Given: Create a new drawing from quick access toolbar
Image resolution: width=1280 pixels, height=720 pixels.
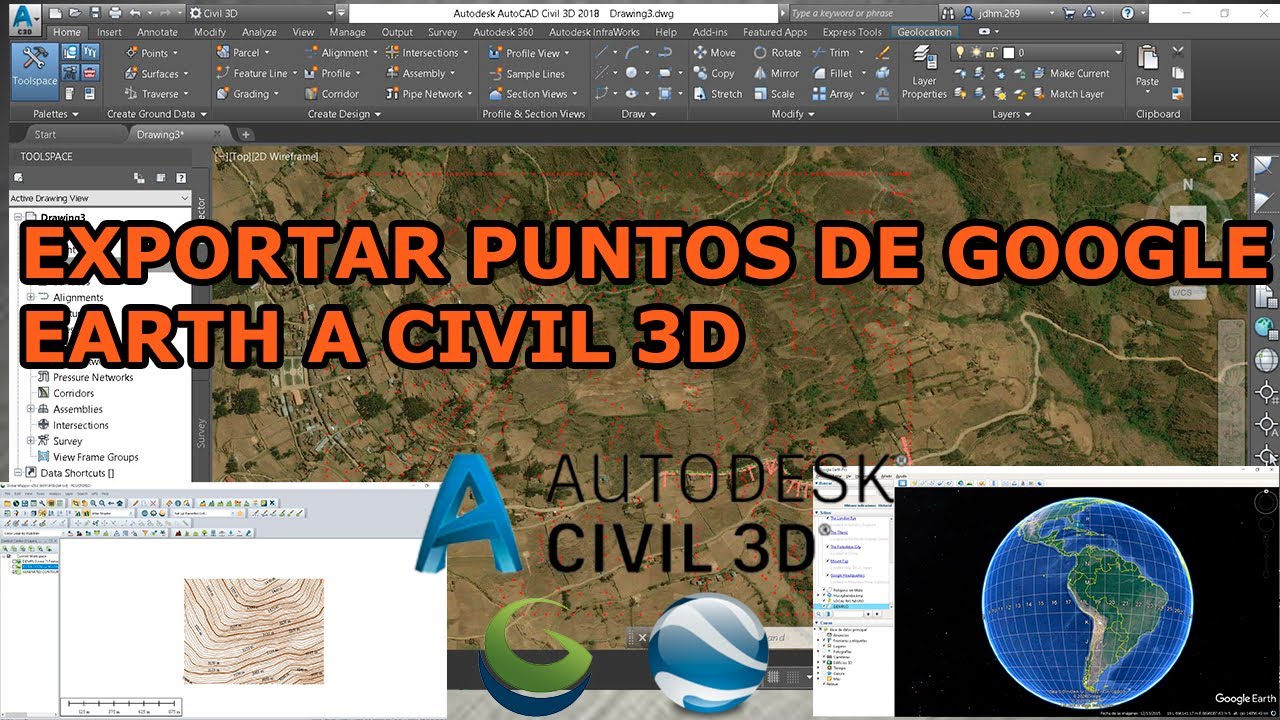Looking at the screenshot, I should [x=54, y=13].
